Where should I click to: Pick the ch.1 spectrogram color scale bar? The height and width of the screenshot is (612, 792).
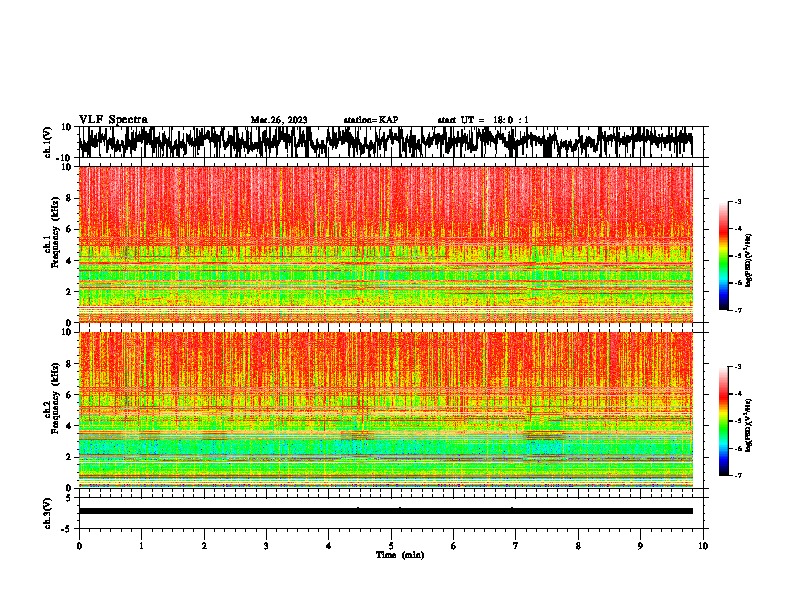[723, 256]
